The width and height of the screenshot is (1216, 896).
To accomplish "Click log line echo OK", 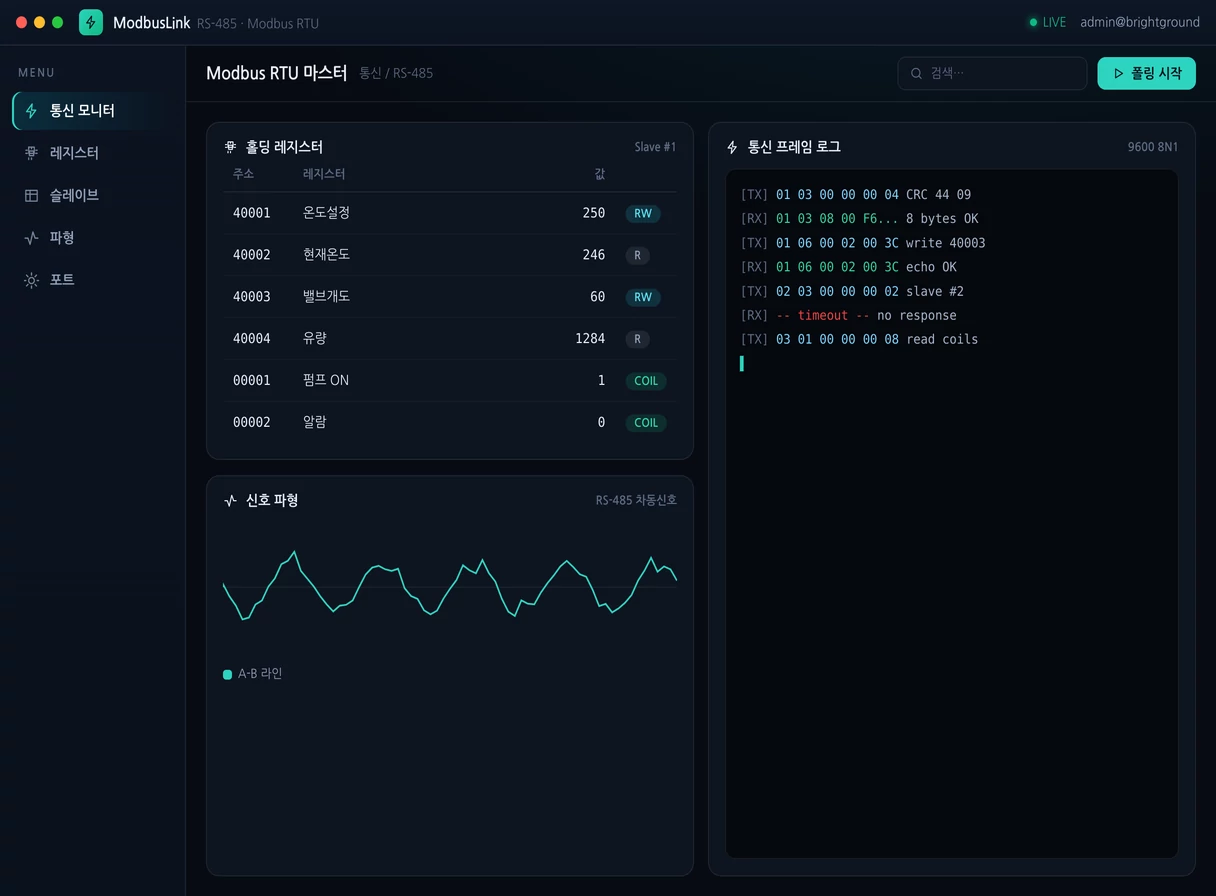I will pyautogui.click(x=849, y=267).
